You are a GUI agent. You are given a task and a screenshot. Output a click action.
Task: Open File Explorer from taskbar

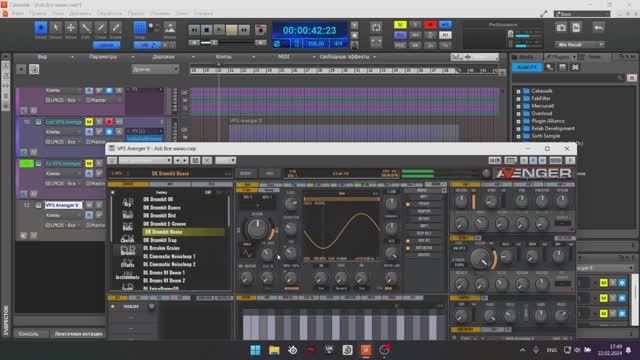coord(274,350)
